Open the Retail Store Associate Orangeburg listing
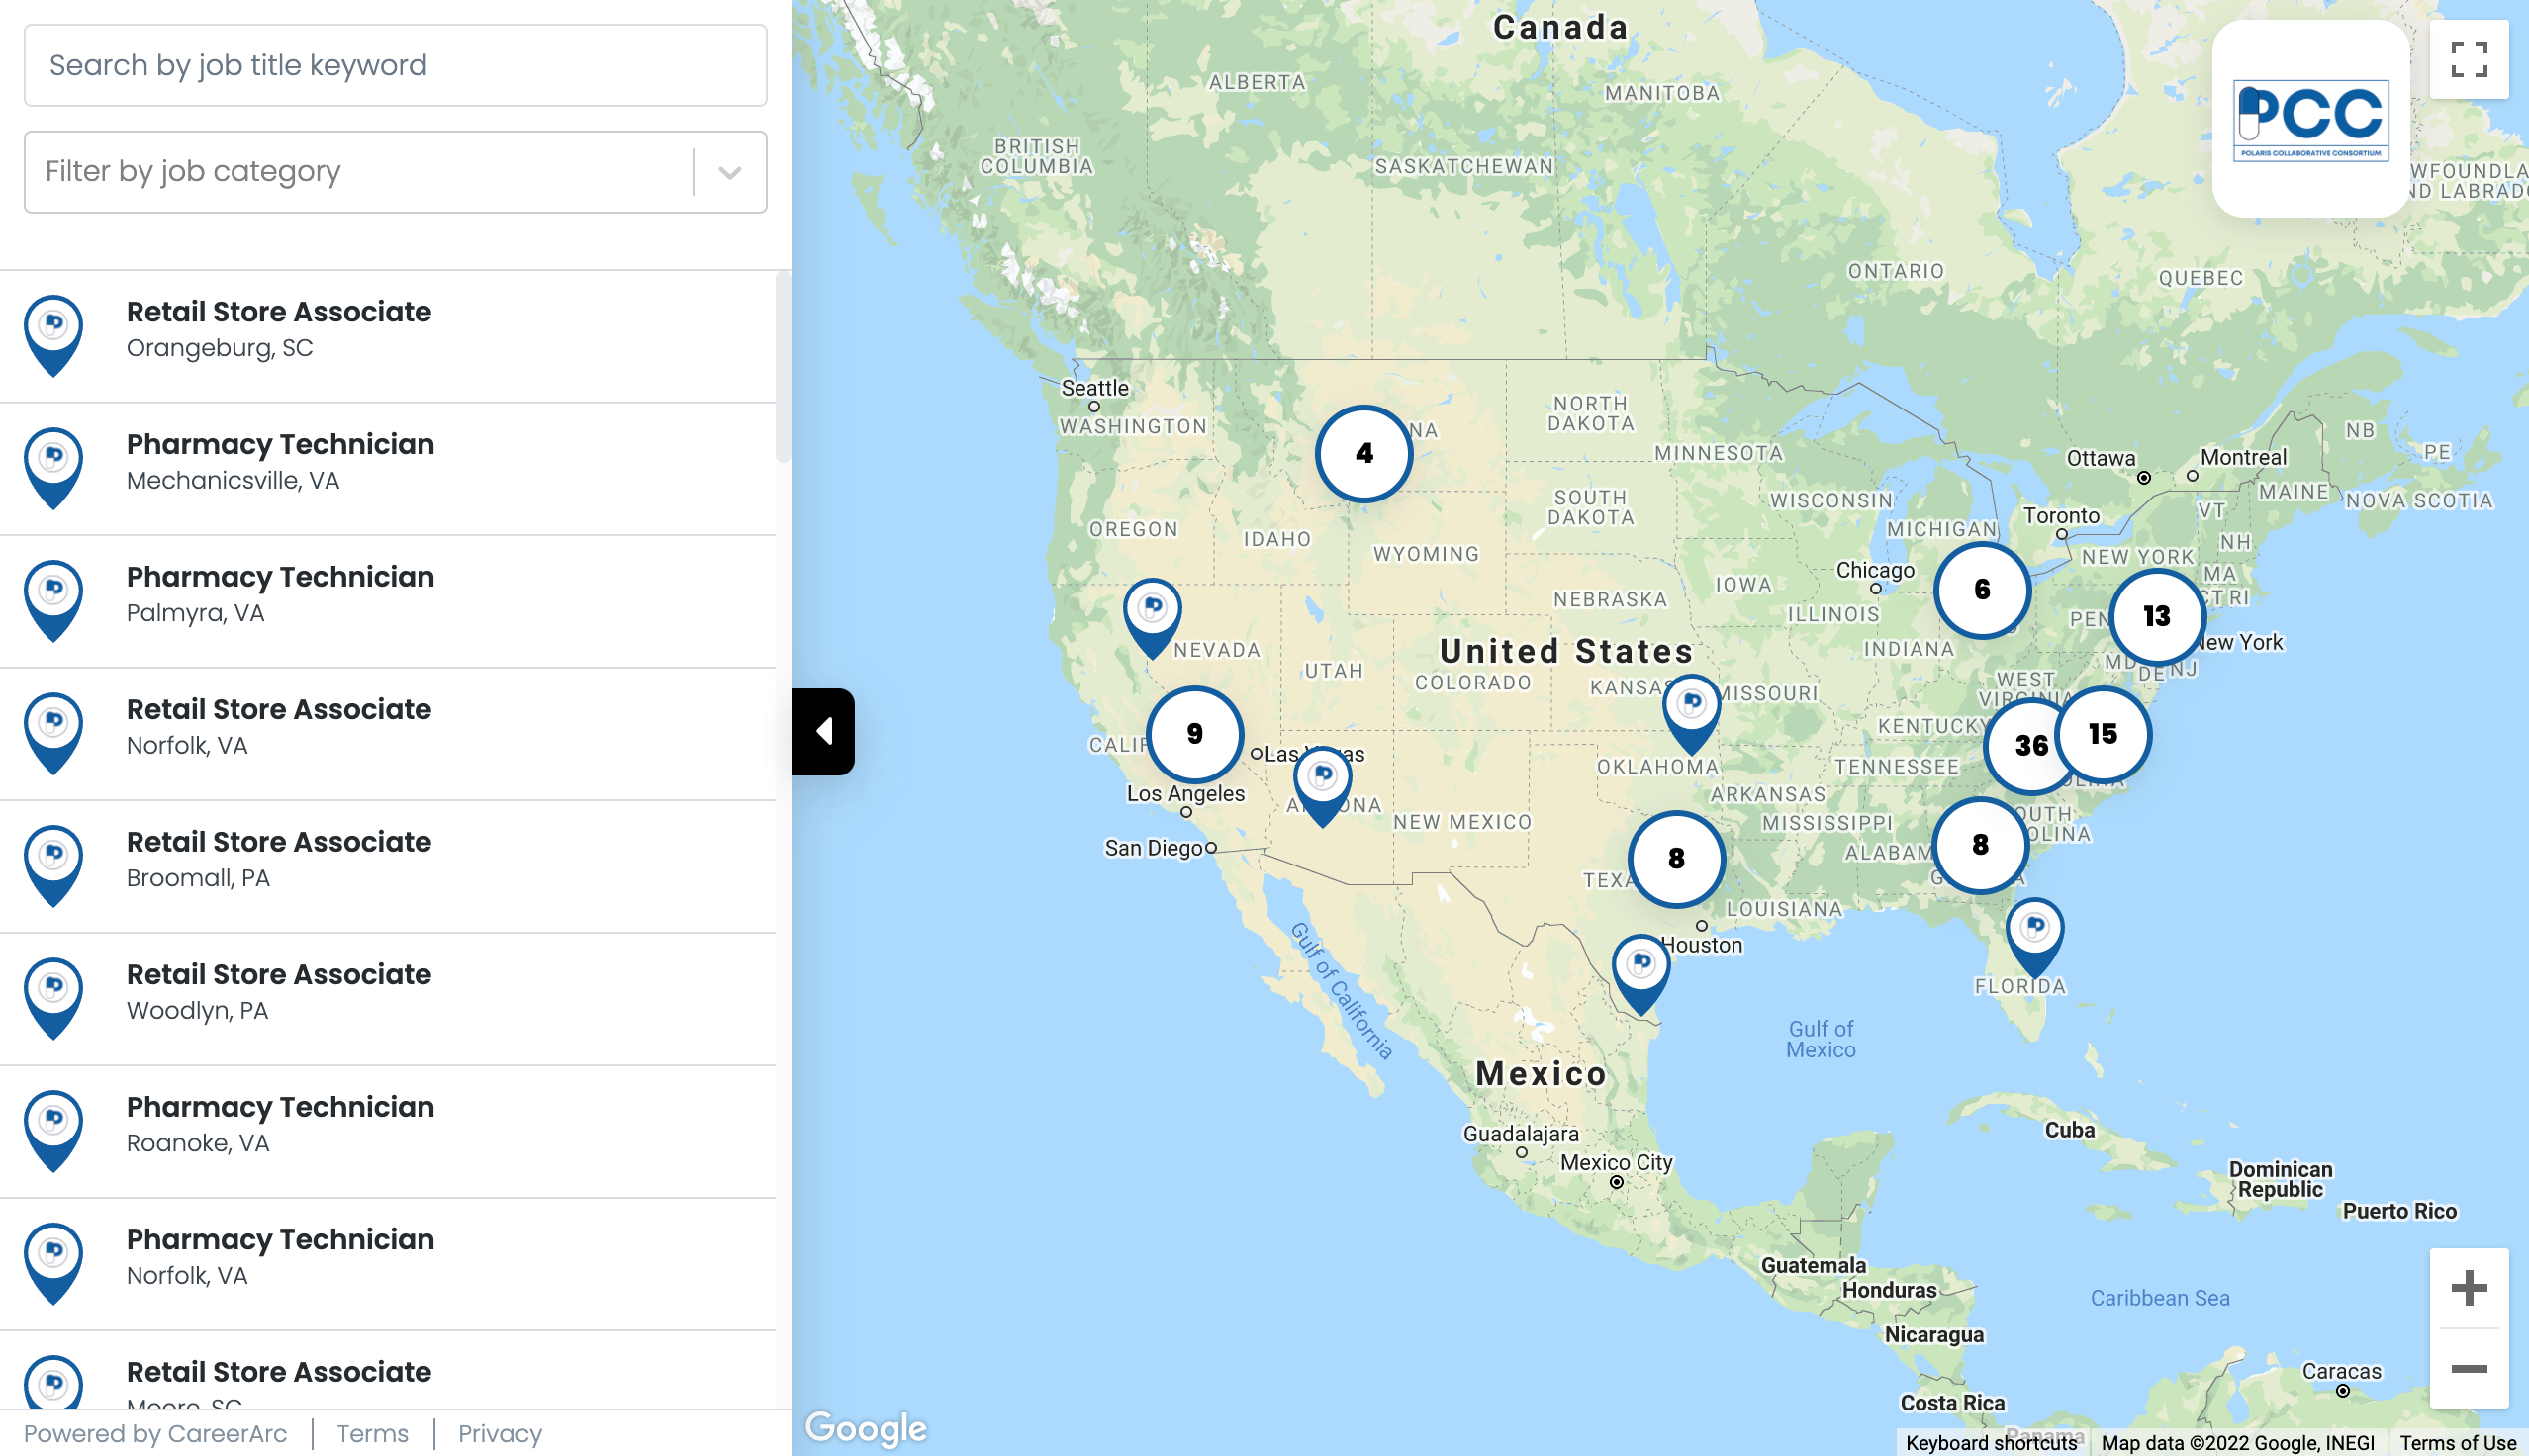Screen dimensions: 2529x1456 pyautogui.click(x=388, y=336)
